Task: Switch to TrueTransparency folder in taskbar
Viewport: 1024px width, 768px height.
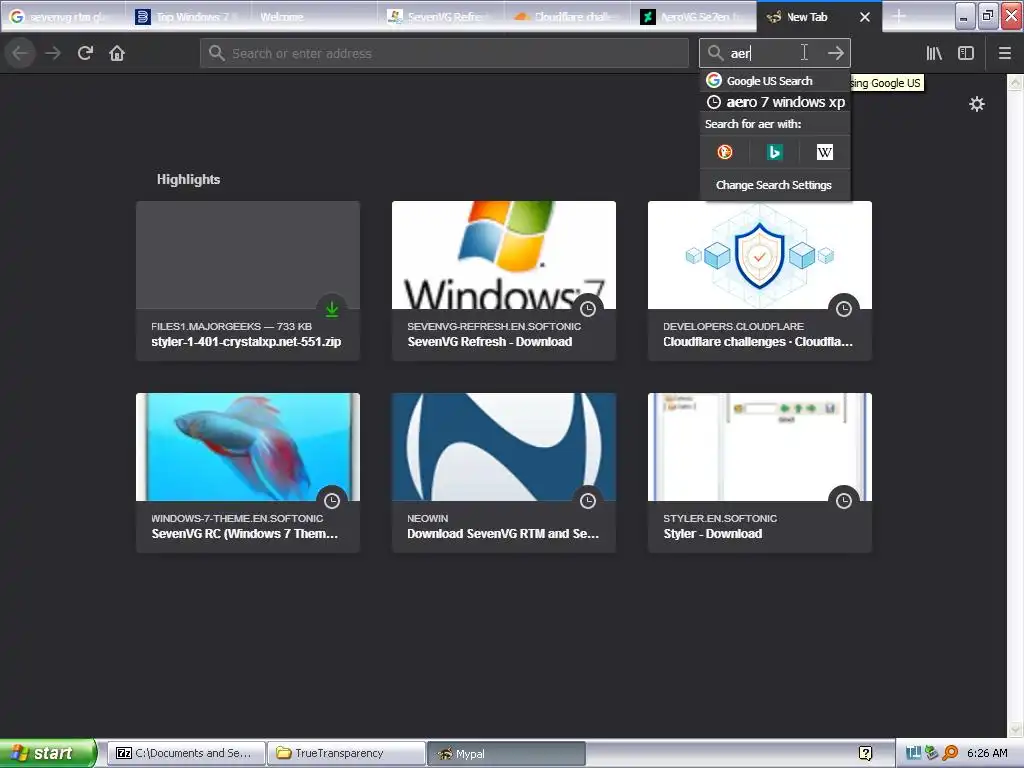Action: (x=346, y=753)
